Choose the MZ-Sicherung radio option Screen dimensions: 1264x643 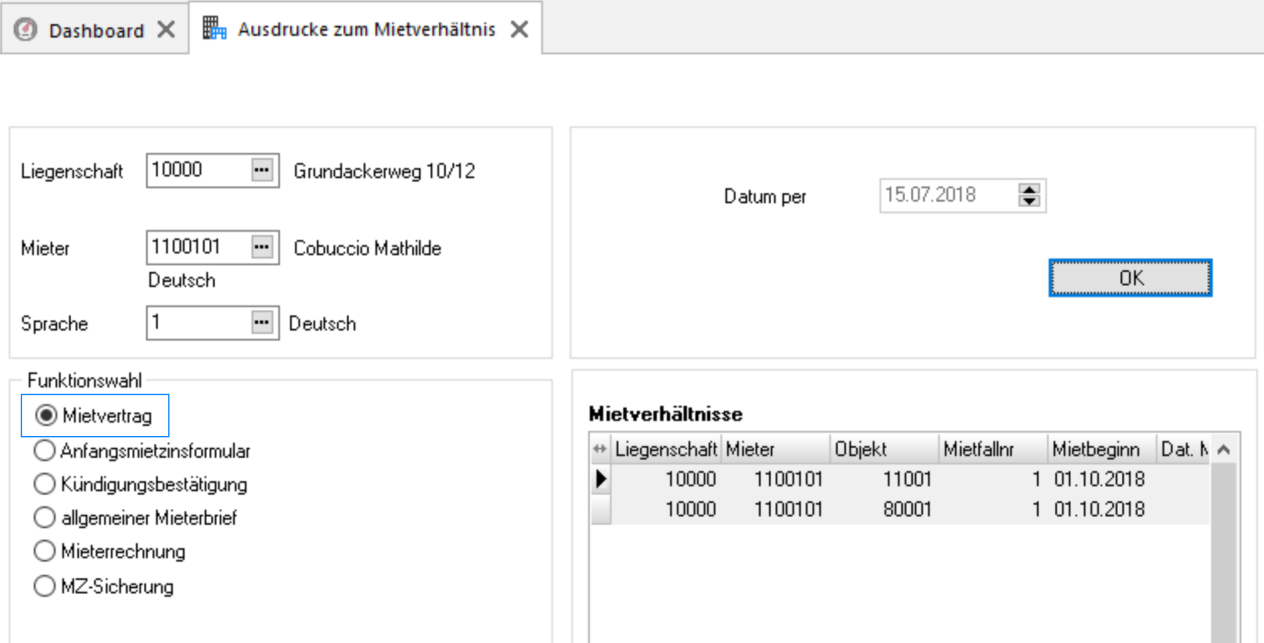[x=103, y=586]
